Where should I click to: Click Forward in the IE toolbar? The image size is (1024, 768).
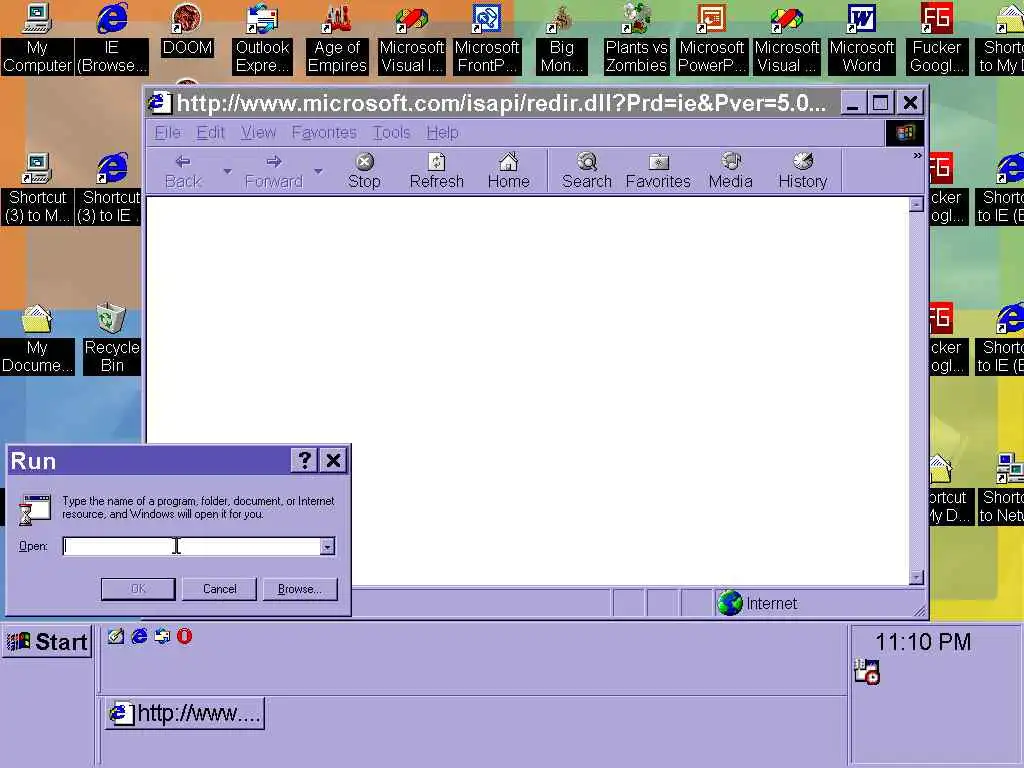tap(274, 172)
